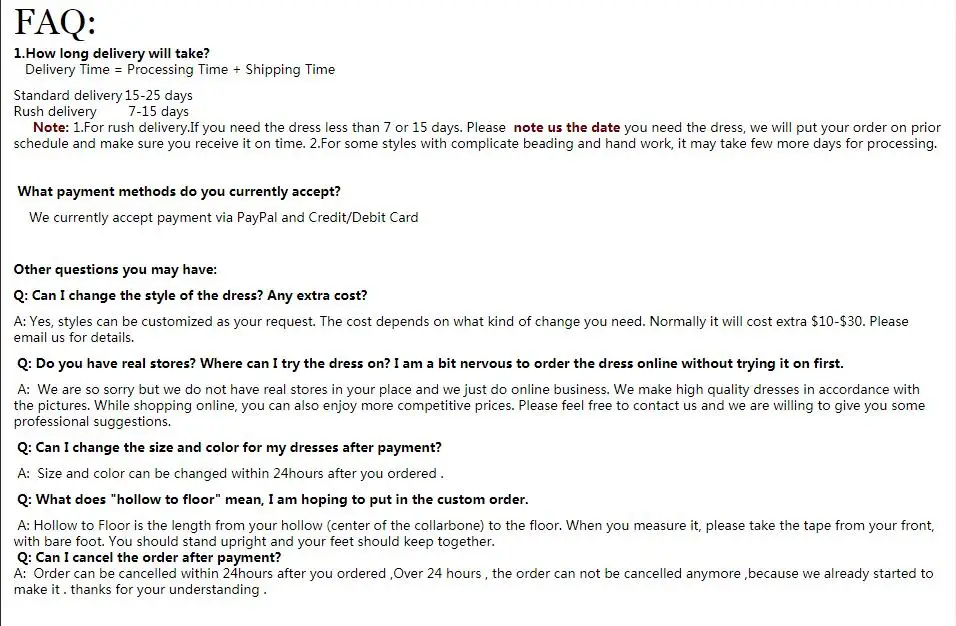The width and height of the screenshot is (956, 626).
Task: Click the "change the size and color" question
Action: tap(229, 447)
